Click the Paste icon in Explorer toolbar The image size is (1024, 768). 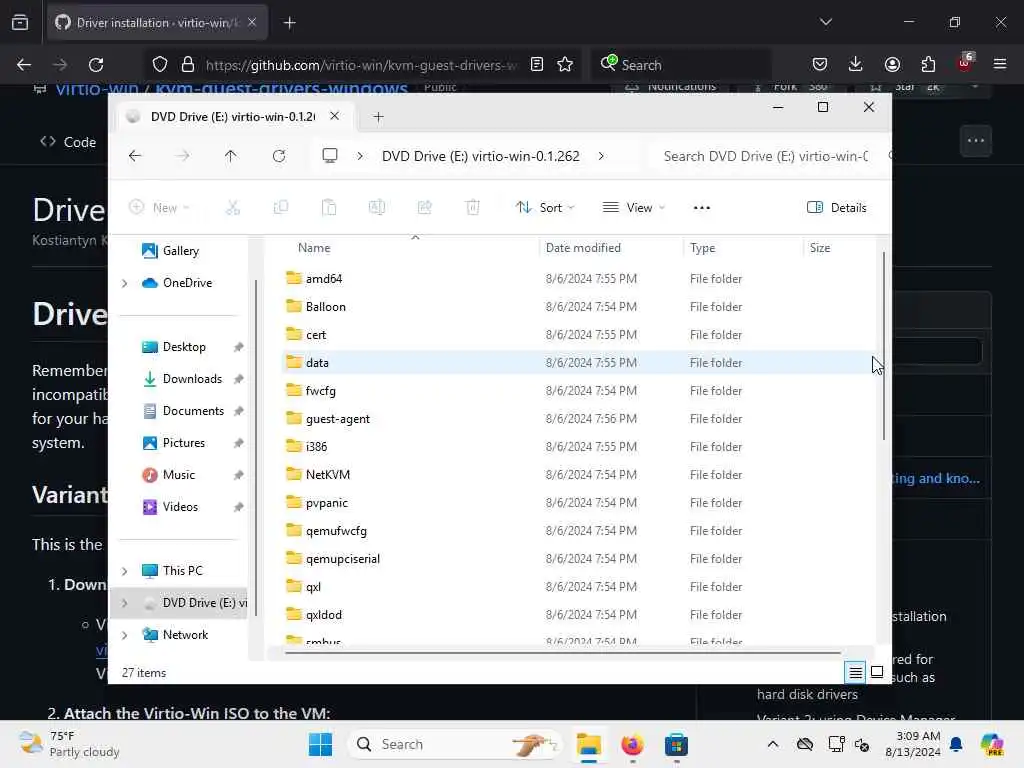[x=329, y=208]
